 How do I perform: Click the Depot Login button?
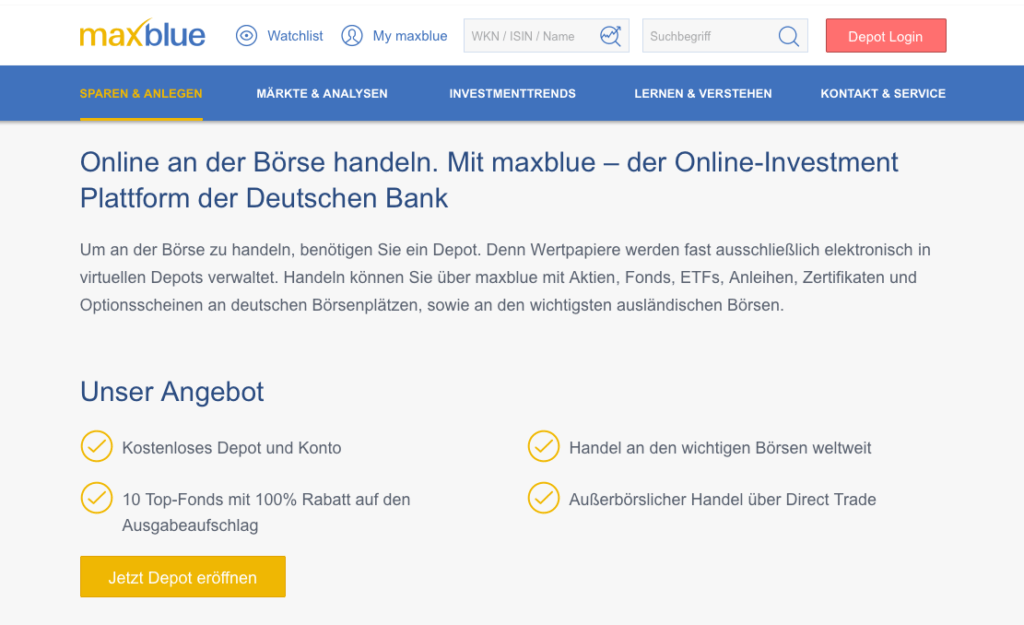click(886, 36)
